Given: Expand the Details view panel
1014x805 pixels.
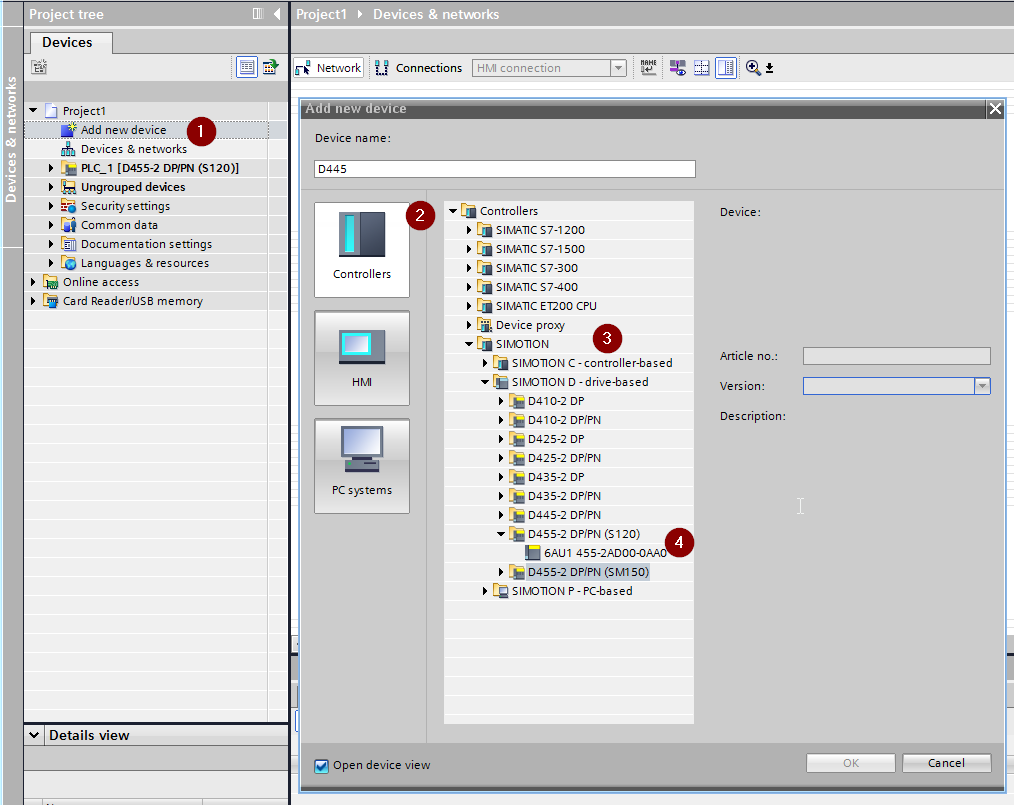Looking at the screenshot, I should tap(34, 735).
